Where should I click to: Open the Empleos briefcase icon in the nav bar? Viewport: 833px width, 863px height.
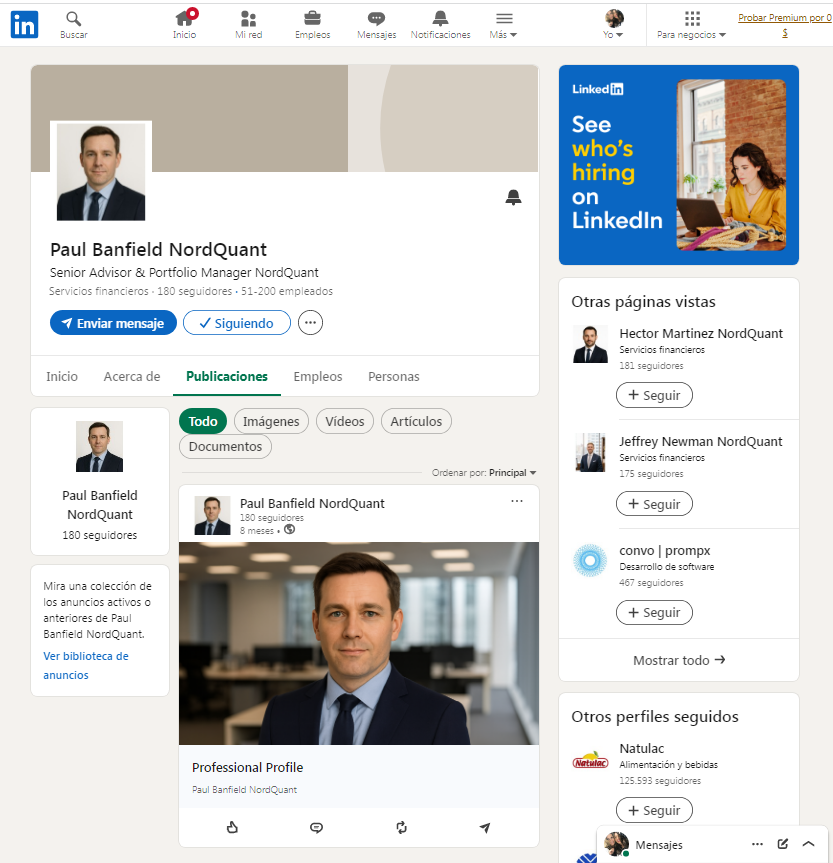point(312,25)
